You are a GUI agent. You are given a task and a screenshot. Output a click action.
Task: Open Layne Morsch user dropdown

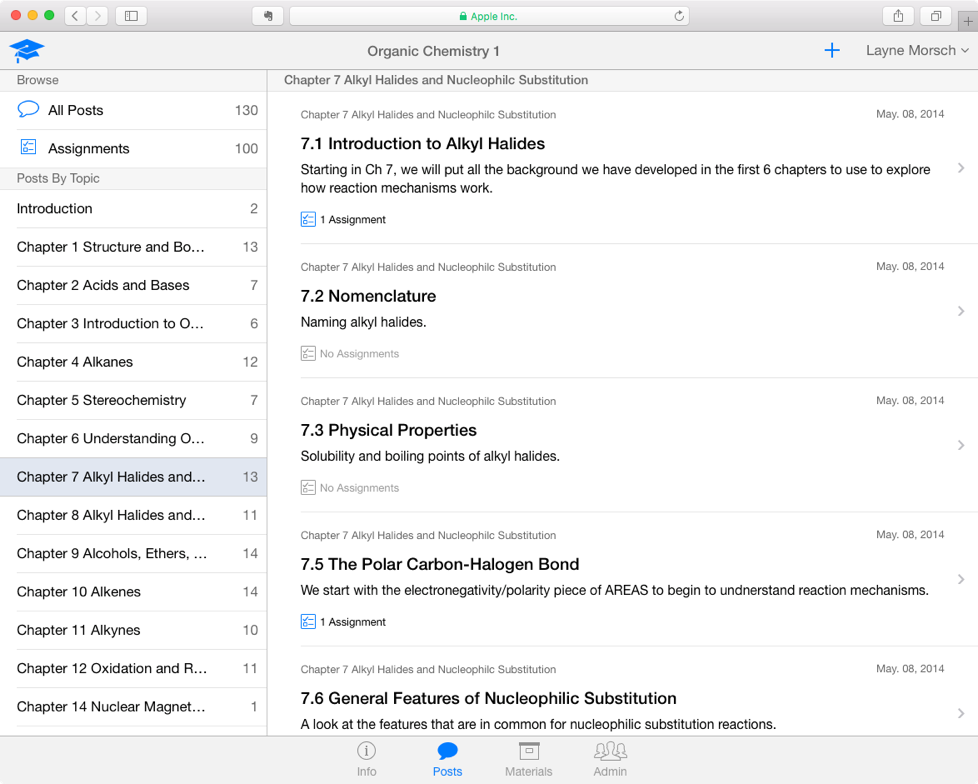coord(916,51)
